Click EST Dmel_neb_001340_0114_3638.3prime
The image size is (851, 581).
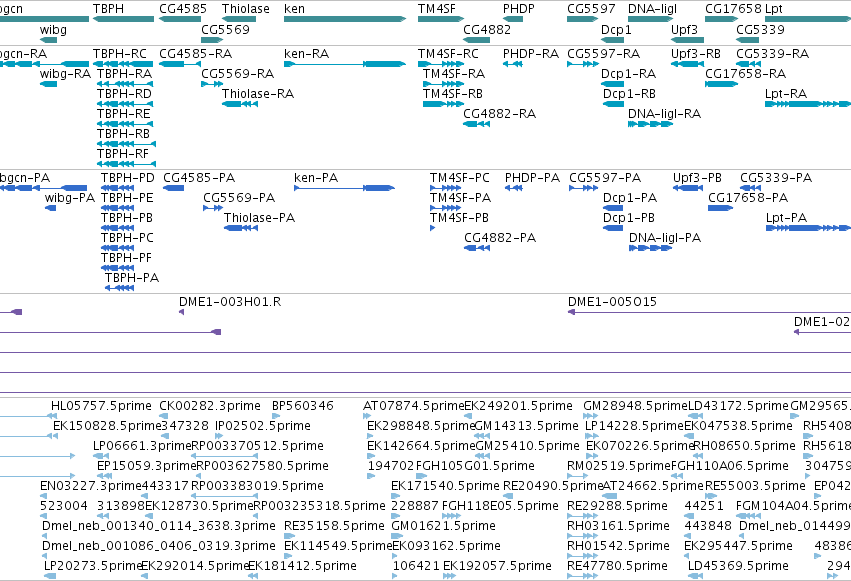pos(159,526)
